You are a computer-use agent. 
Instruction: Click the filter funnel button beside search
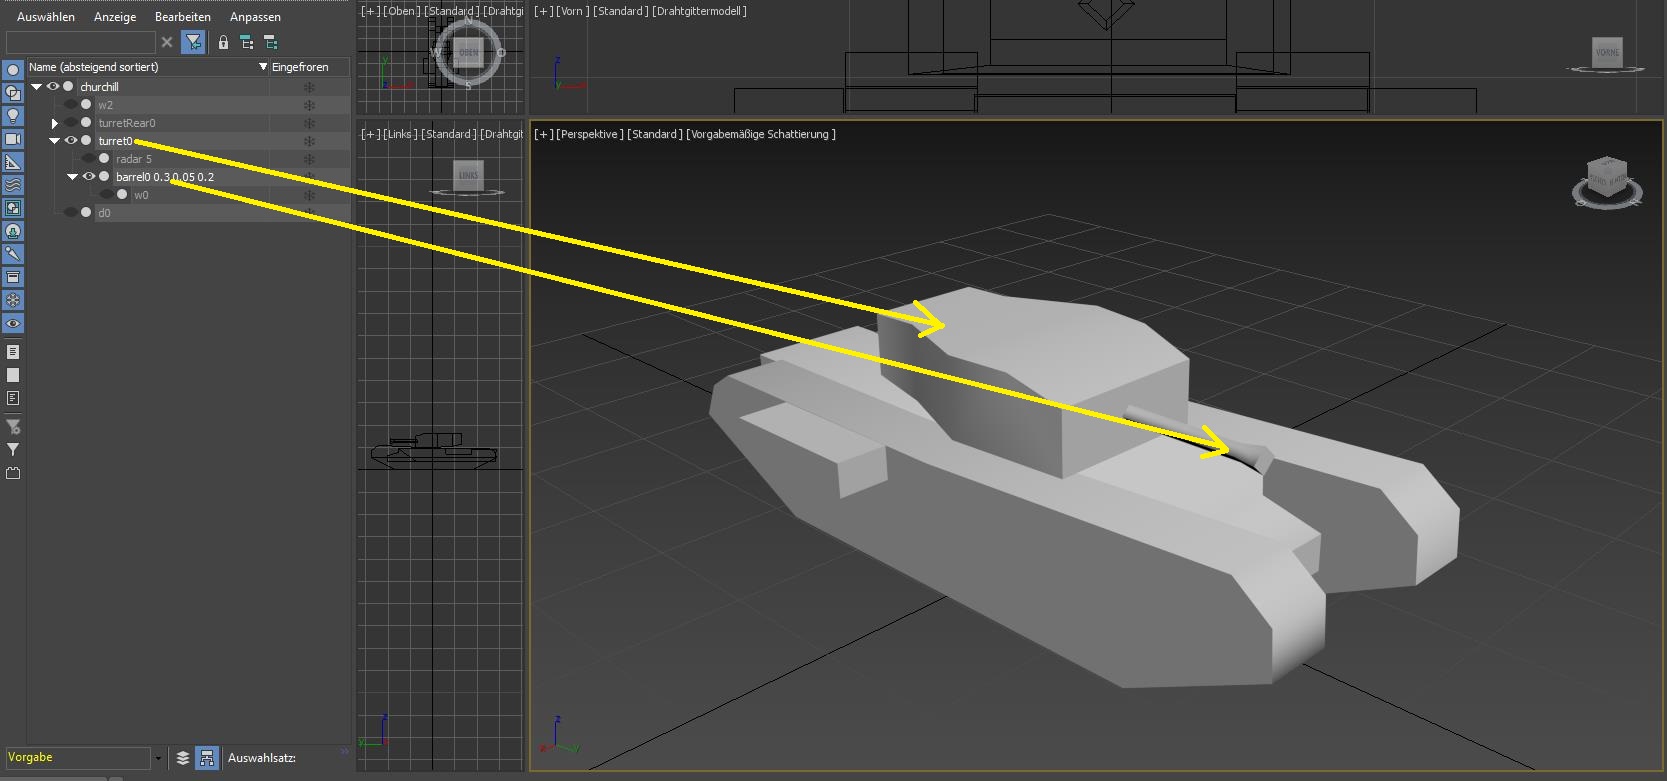194,42
